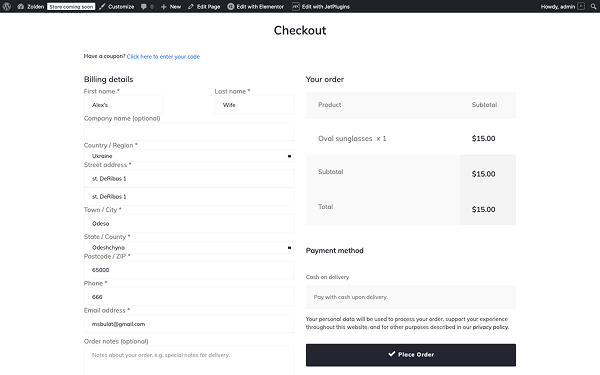Click the Product column header
Viewport: 600px width, 375px height.
pos(329,104)
